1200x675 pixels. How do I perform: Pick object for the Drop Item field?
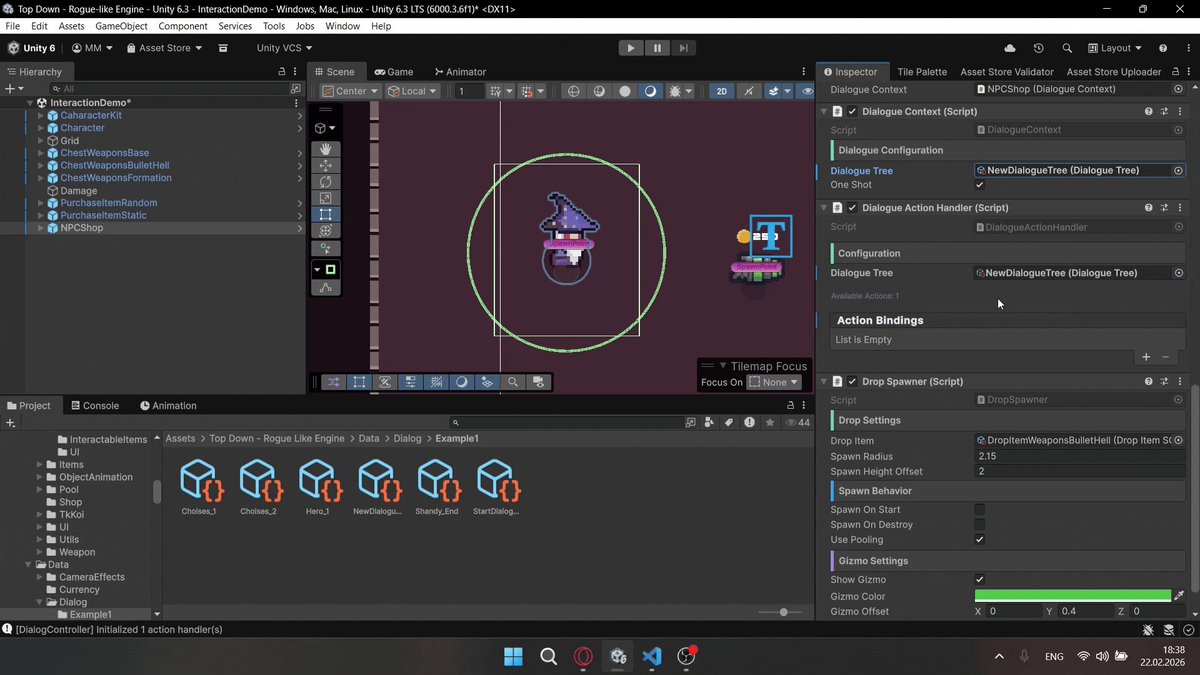(x=1179, y=440)
